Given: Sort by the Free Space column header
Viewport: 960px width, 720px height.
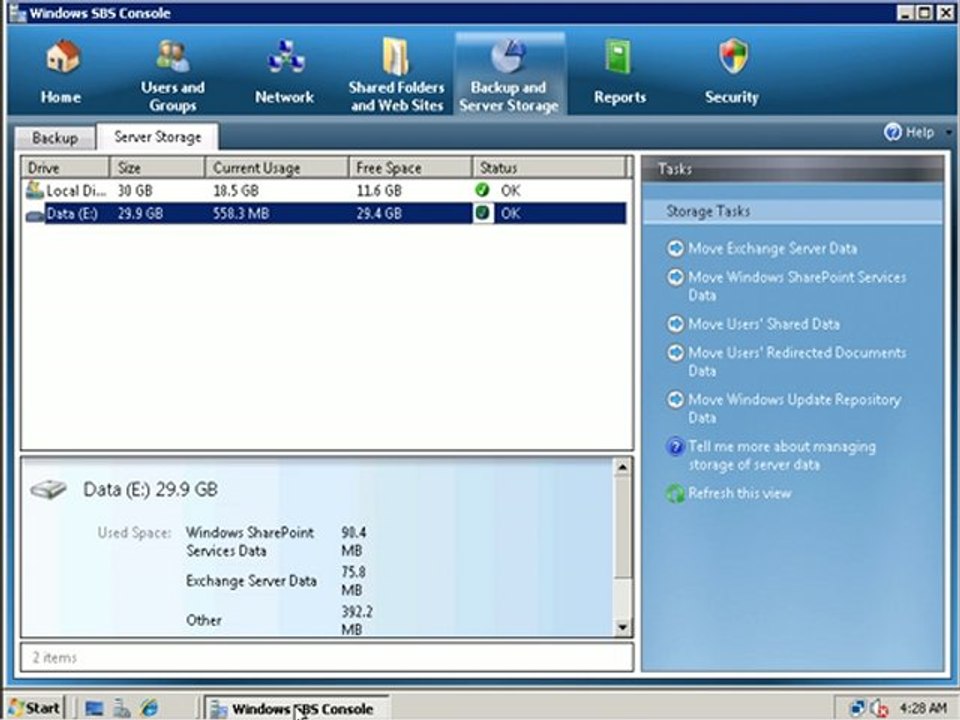Looking at the screenshot, I should [x=410, y=168].
